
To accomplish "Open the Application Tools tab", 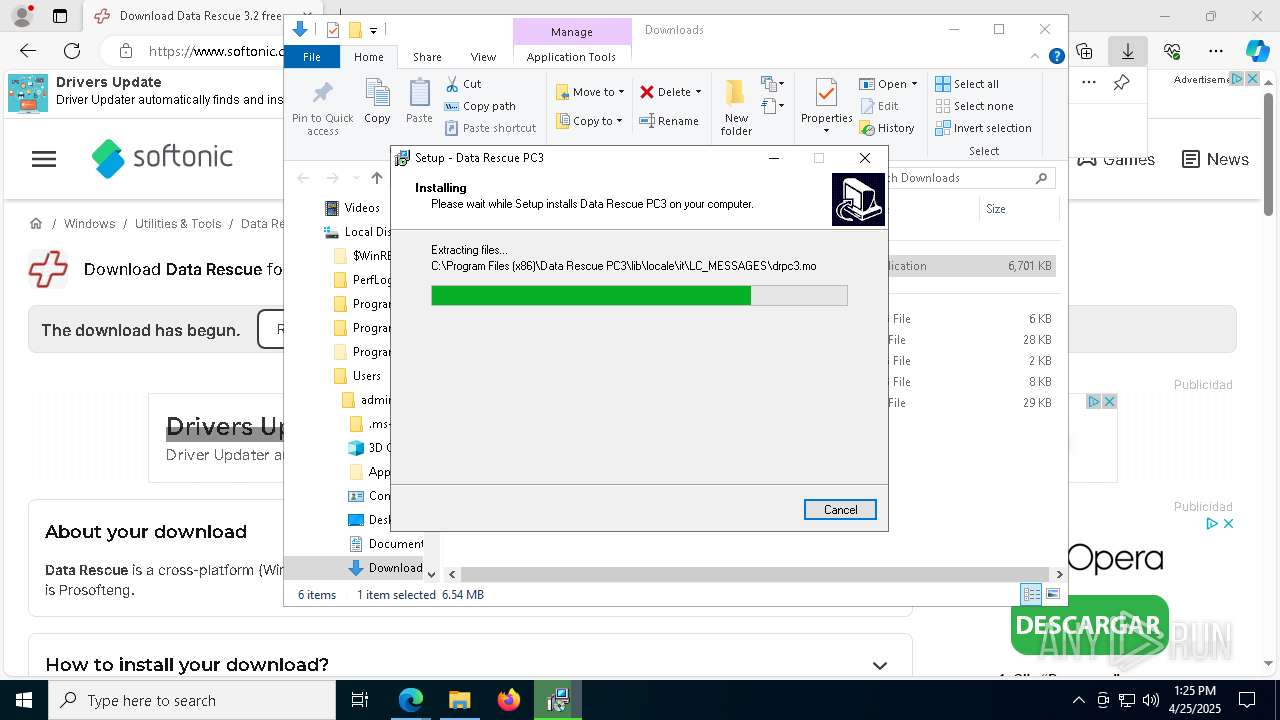I will 571,57.
